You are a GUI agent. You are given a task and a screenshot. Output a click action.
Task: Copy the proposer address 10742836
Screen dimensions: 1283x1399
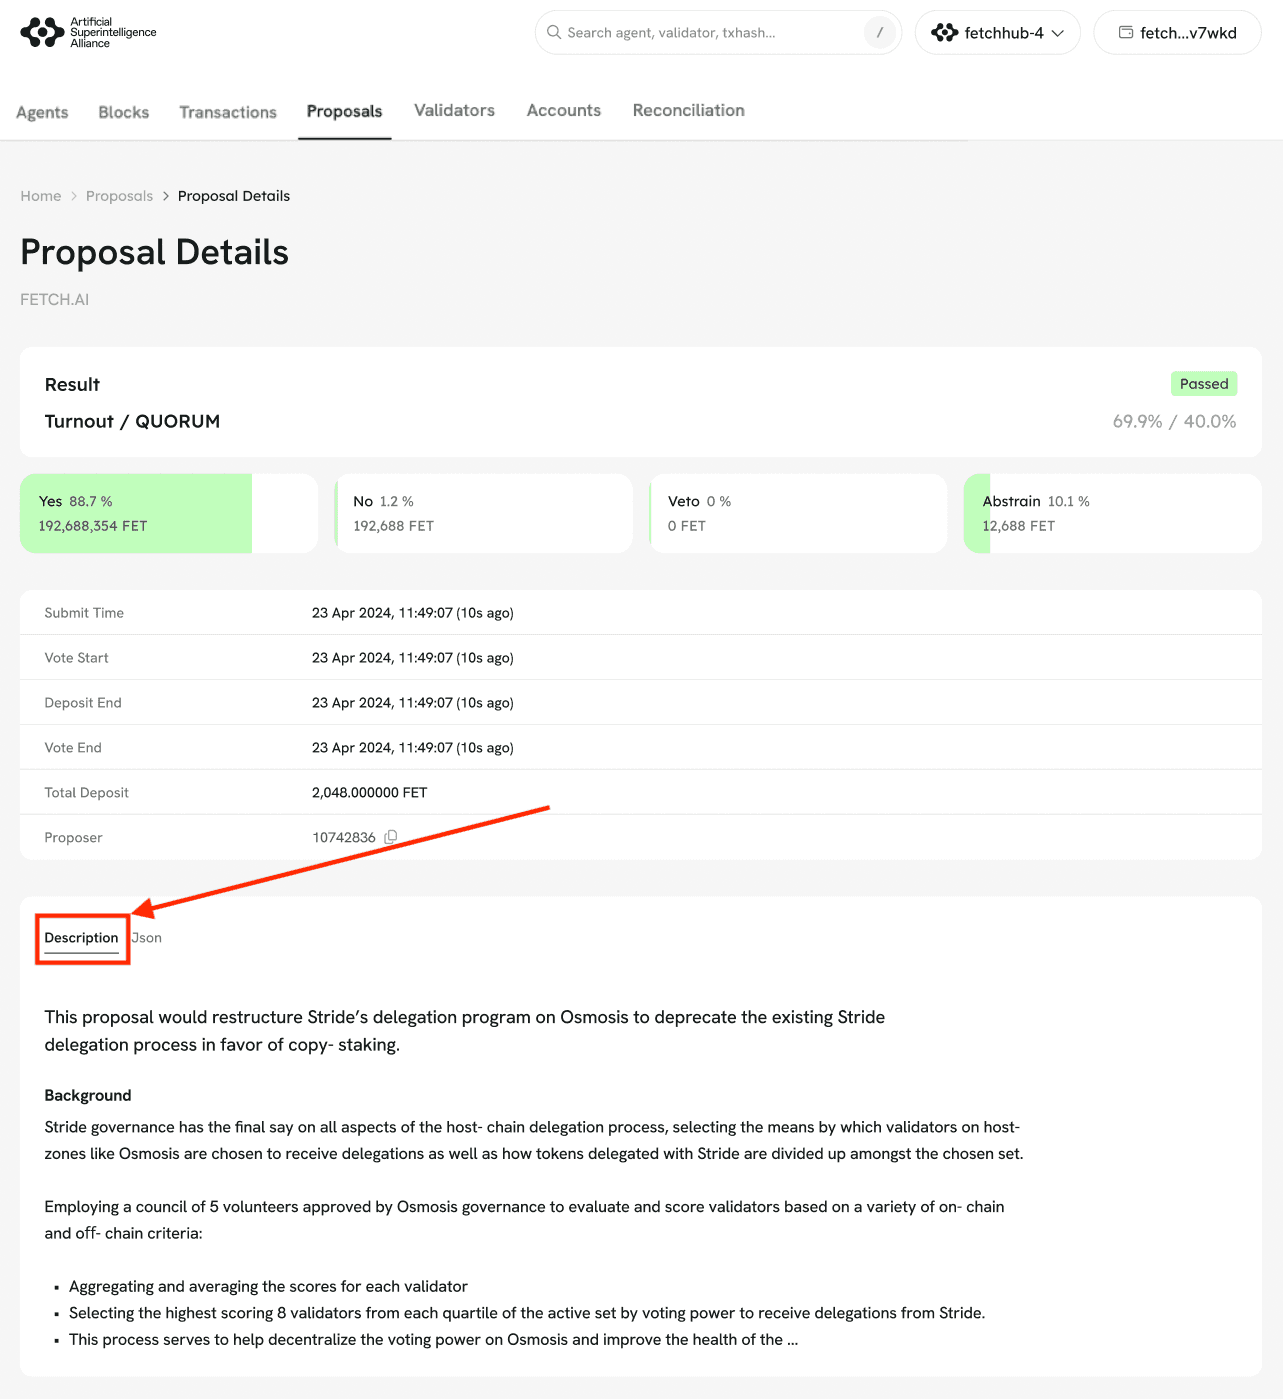391,837
